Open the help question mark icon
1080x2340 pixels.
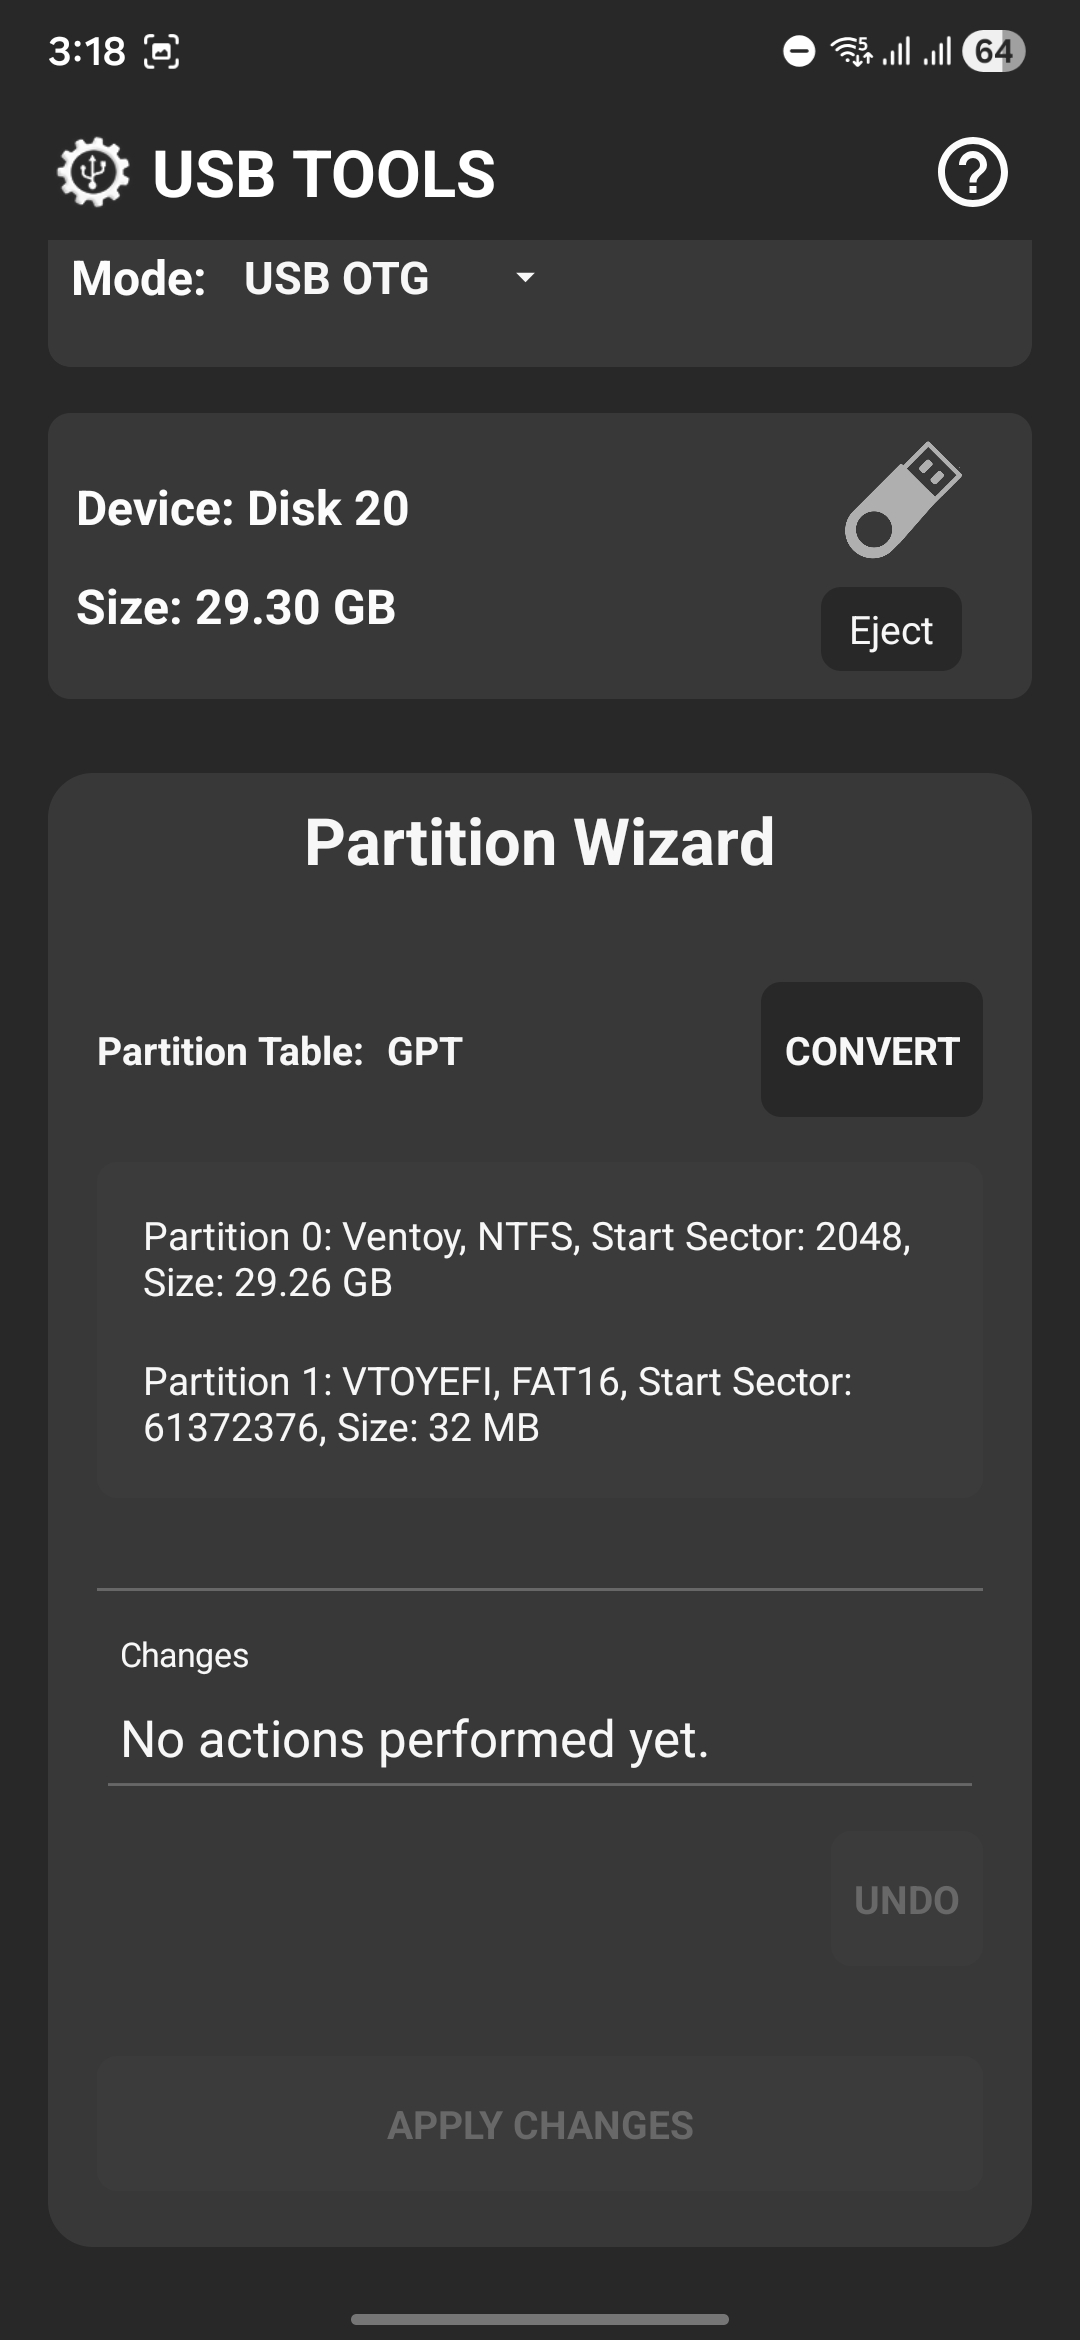[972, 173]
